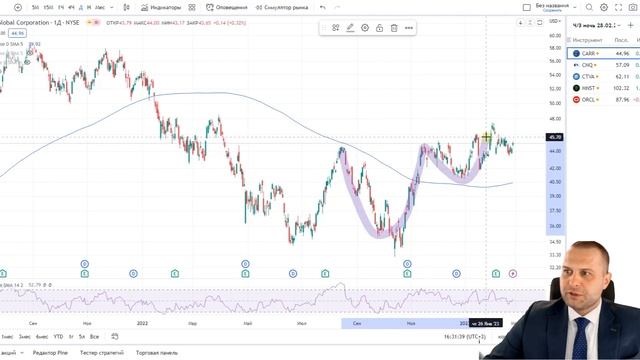640x360 pixels.
Task: Open chart settings gear in top bar
Action: 604,7
